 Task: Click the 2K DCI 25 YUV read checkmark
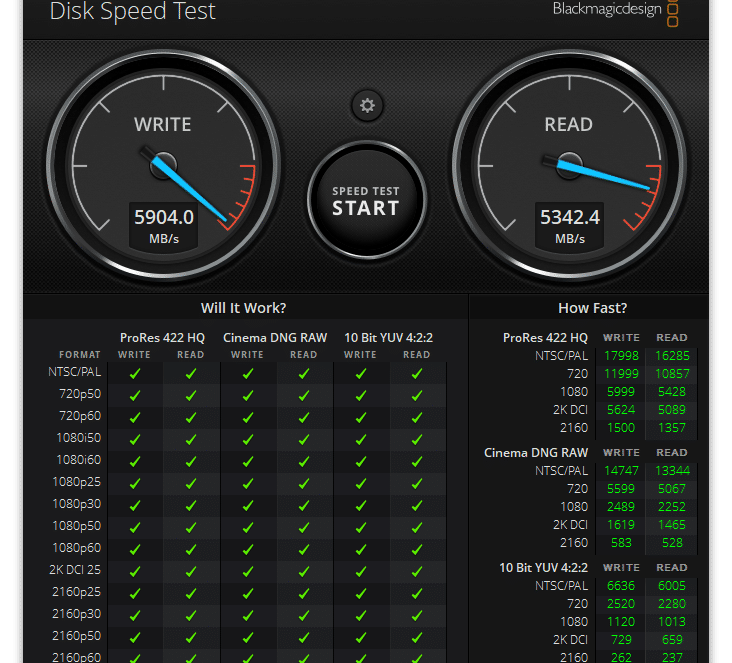click(x=417, y=571)
